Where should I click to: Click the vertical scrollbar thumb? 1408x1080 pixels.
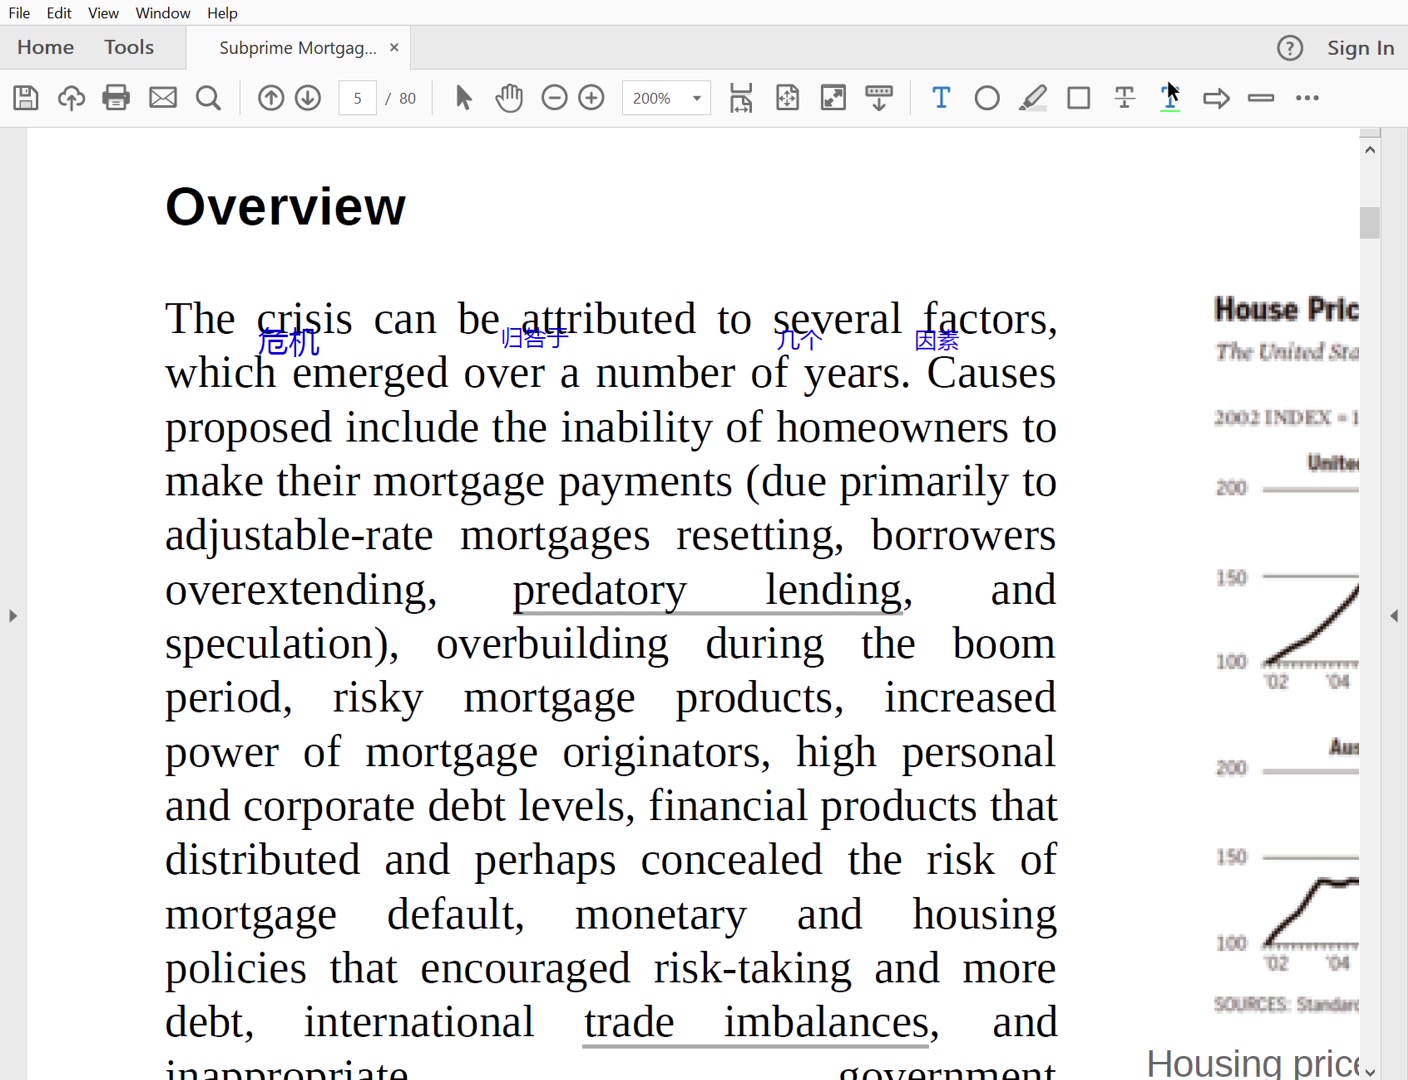pos(1370,222)
